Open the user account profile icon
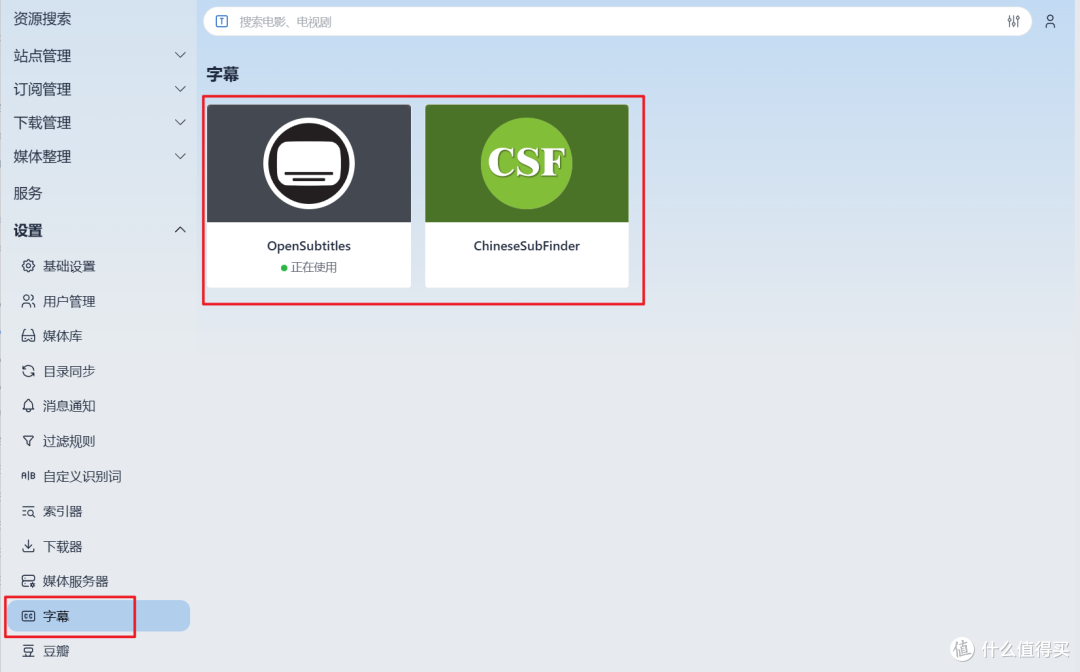Screen dimensions: 1080x672 coord(1050,21)
